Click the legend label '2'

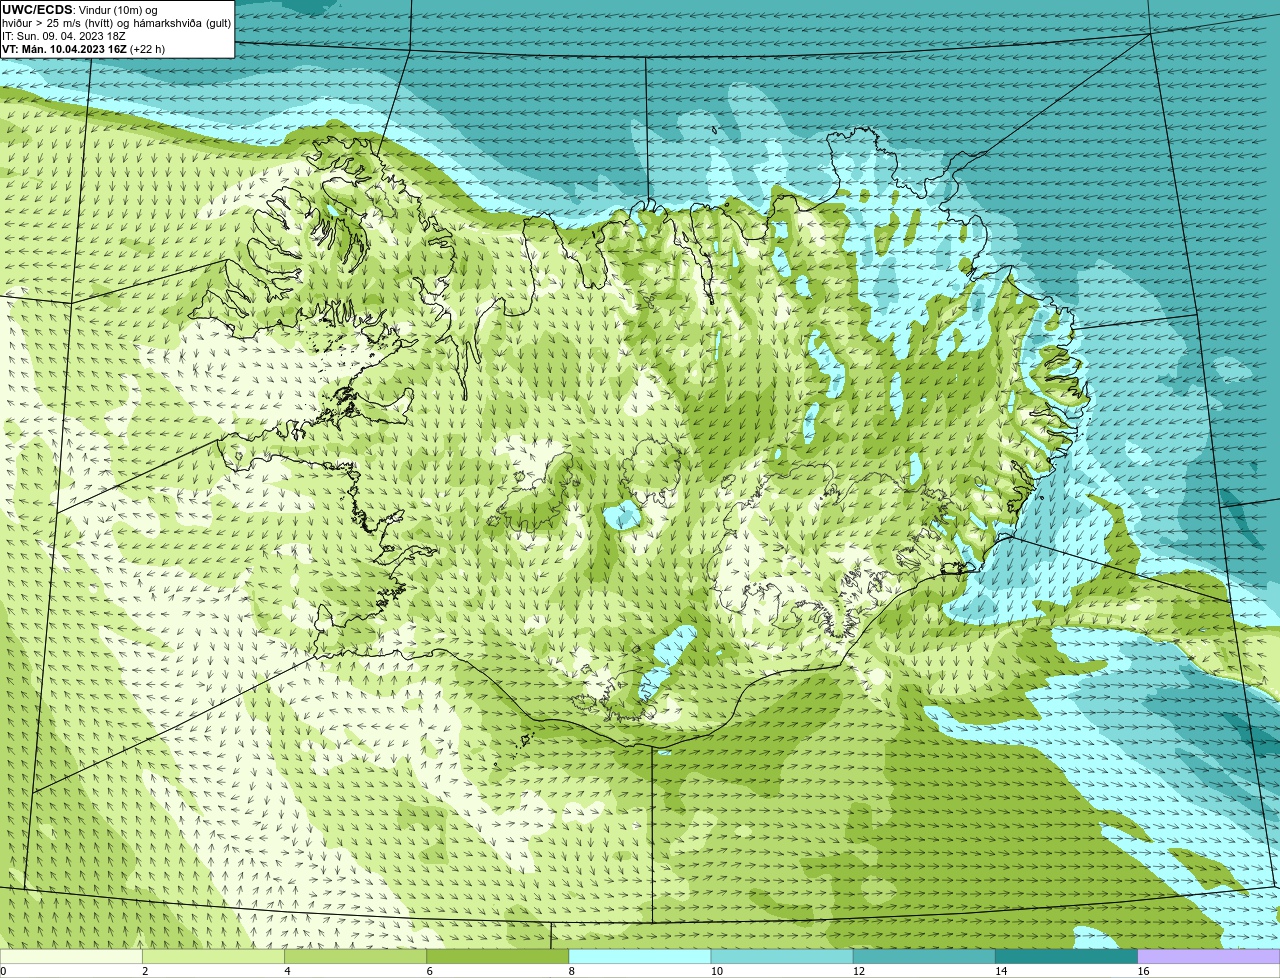[x=145, y=971]
